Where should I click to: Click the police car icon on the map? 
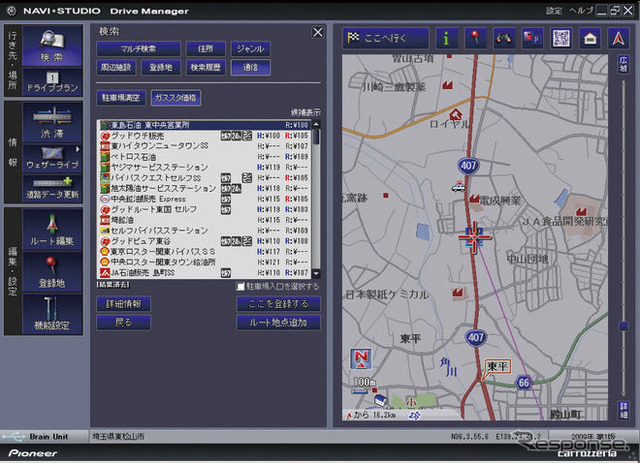tap(459, 186)
